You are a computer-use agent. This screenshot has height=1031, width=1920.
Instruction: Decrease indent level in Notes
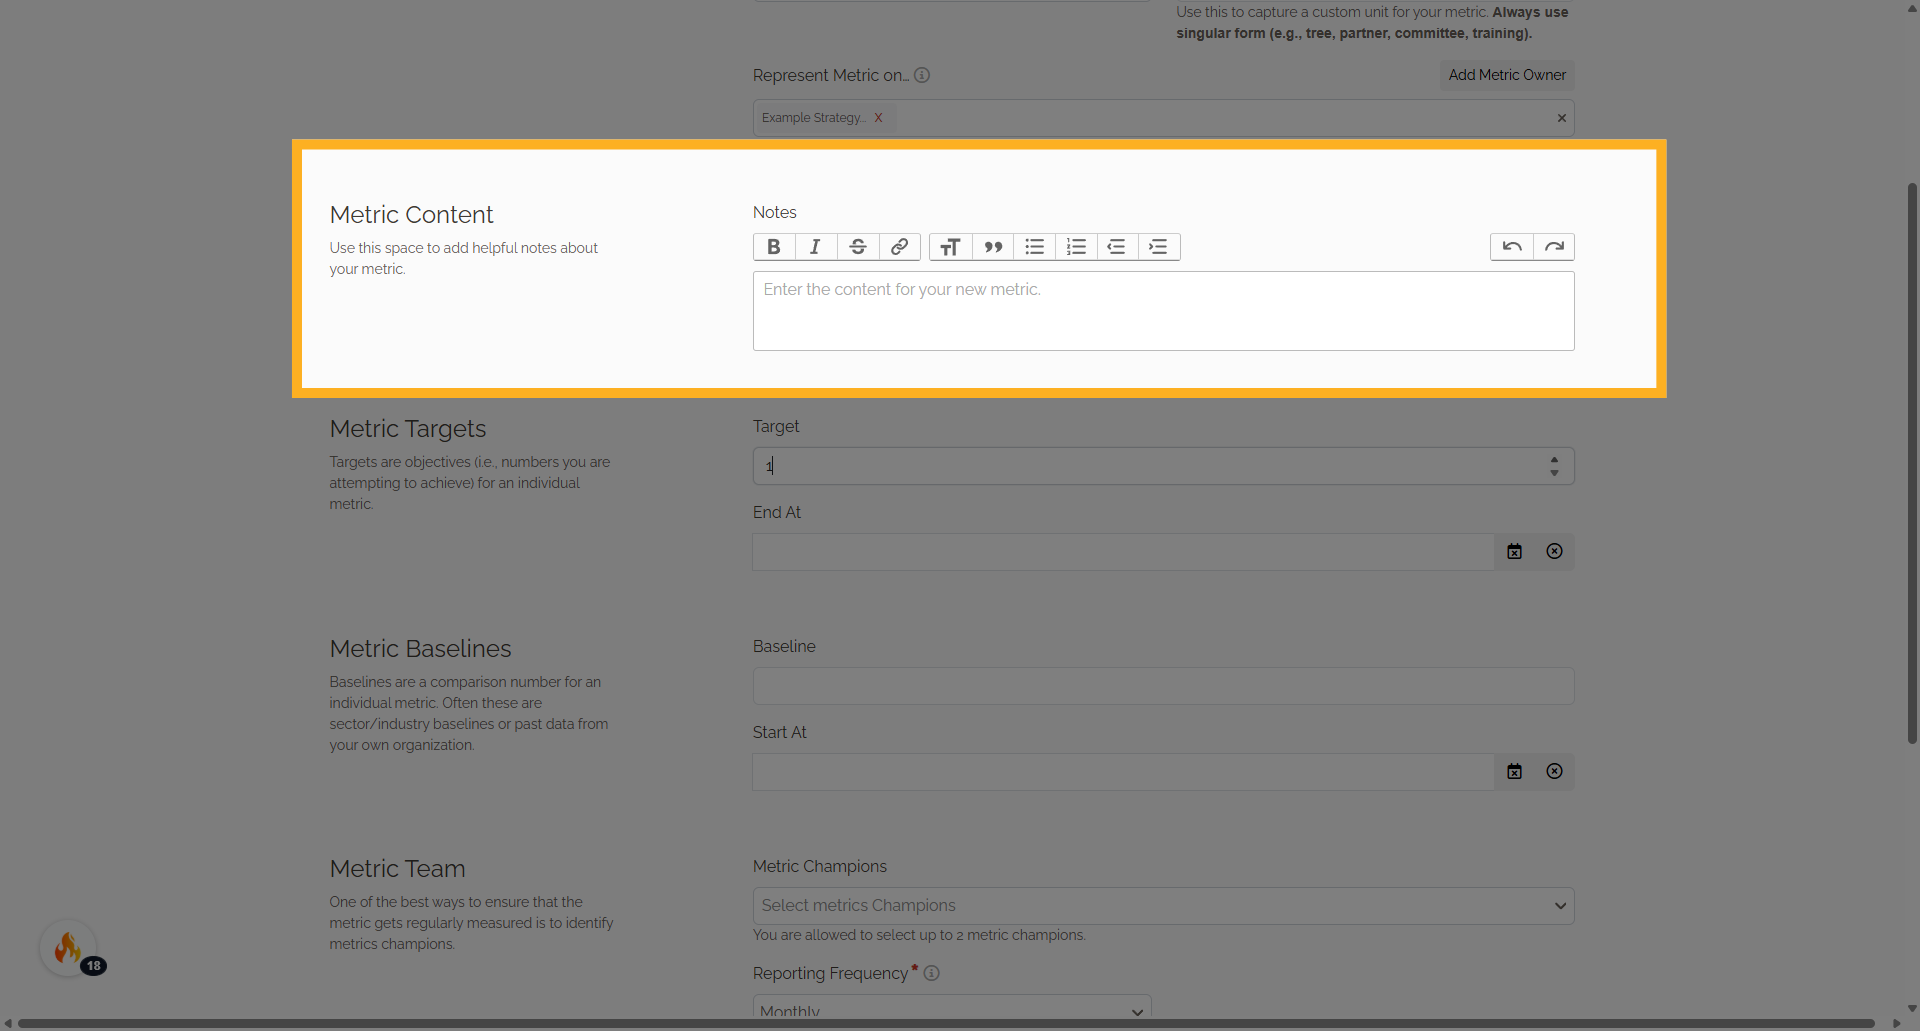(x=1117, y=247)
